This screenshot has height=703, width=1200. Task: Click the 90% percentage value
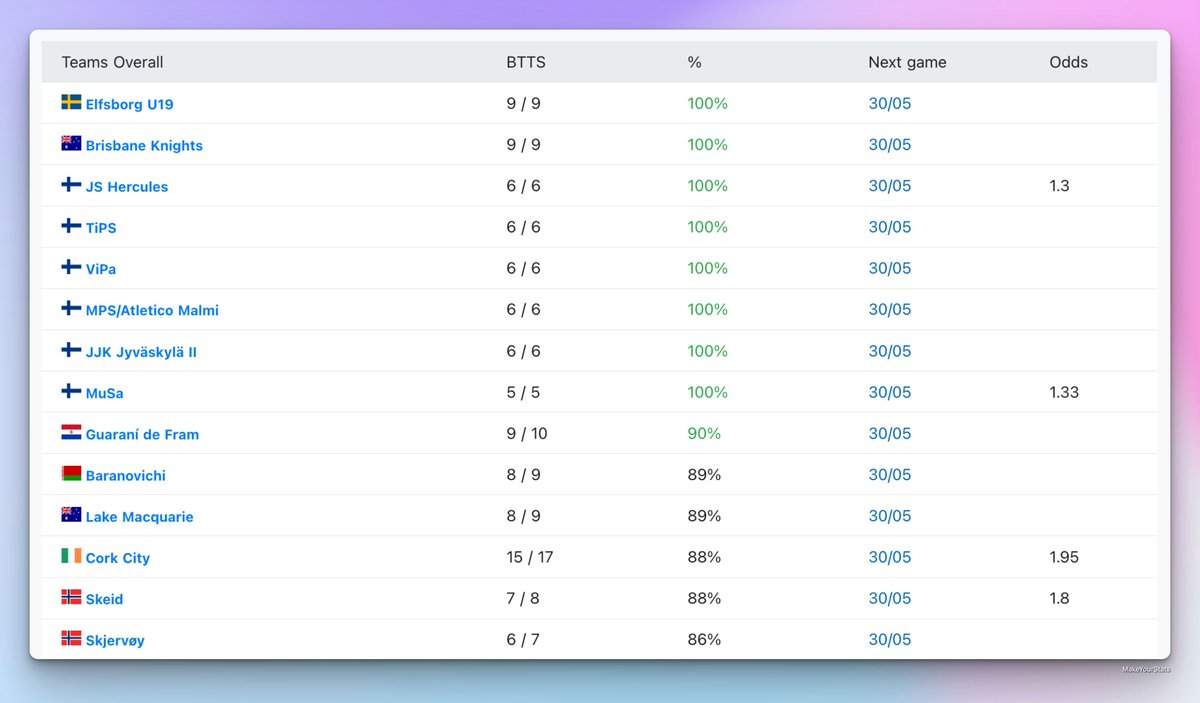[x=704, y=433]
